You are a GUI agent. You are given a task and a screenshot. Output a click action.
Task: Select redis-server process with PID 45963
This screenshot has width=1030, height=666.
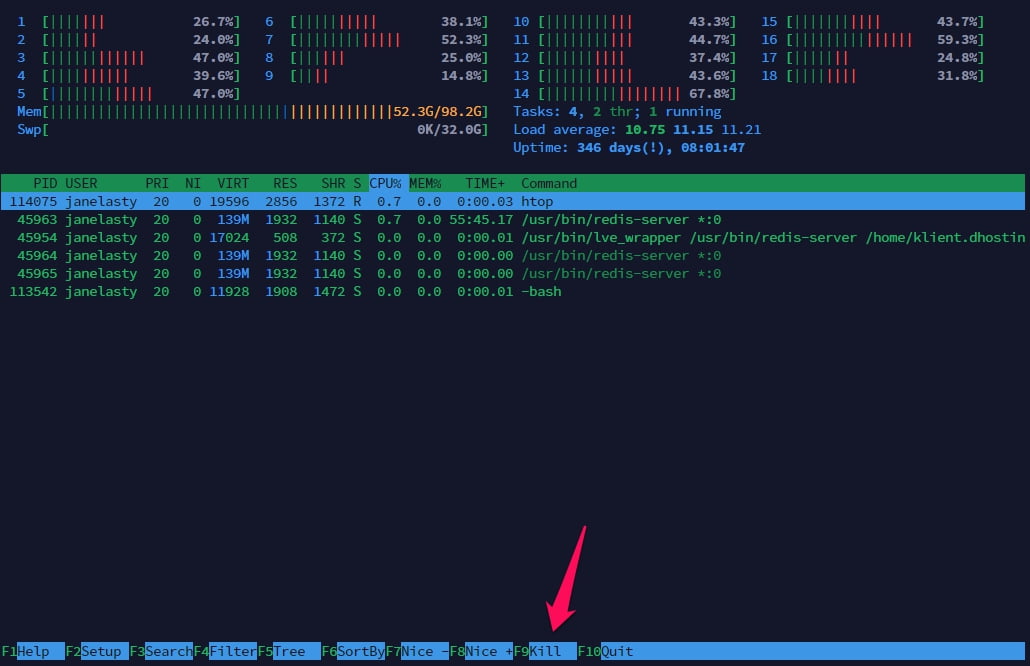[x=513, y=219]
